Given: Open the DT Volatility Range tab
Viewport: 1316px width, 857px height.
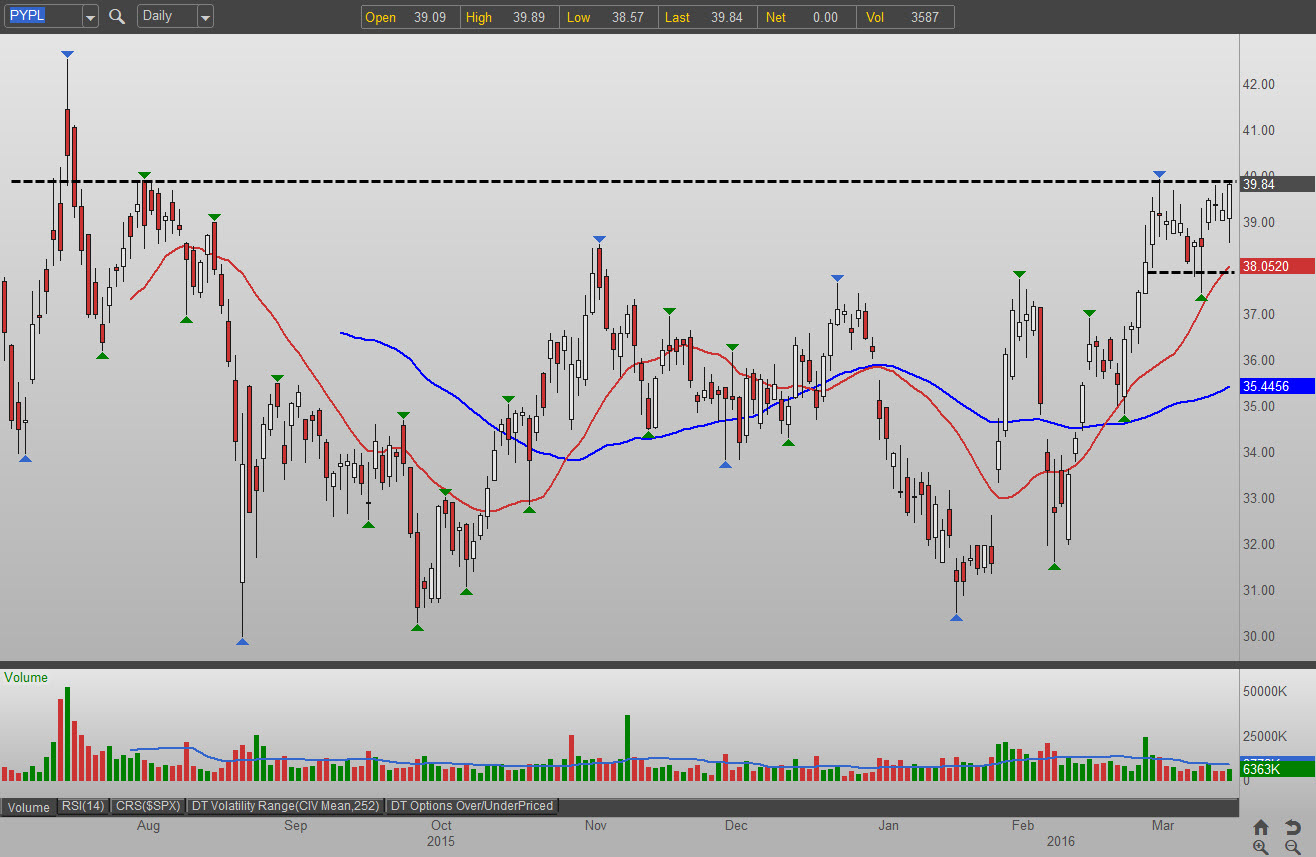Looking at the screenshot, I should pos(285,806).
